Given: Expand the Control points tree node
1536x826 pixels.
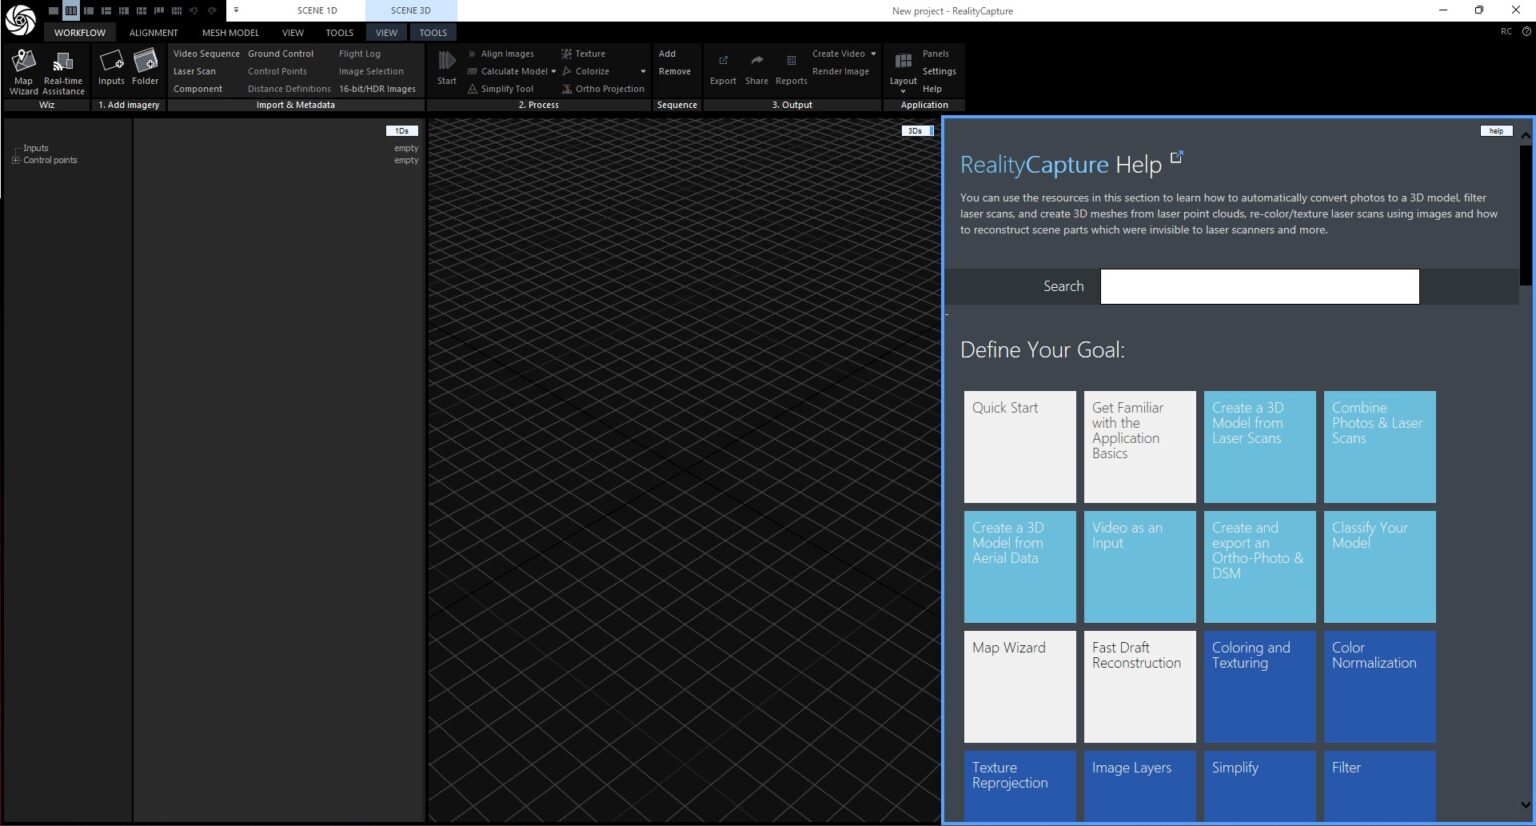Looking at the screenshot, I should (15, 160).
